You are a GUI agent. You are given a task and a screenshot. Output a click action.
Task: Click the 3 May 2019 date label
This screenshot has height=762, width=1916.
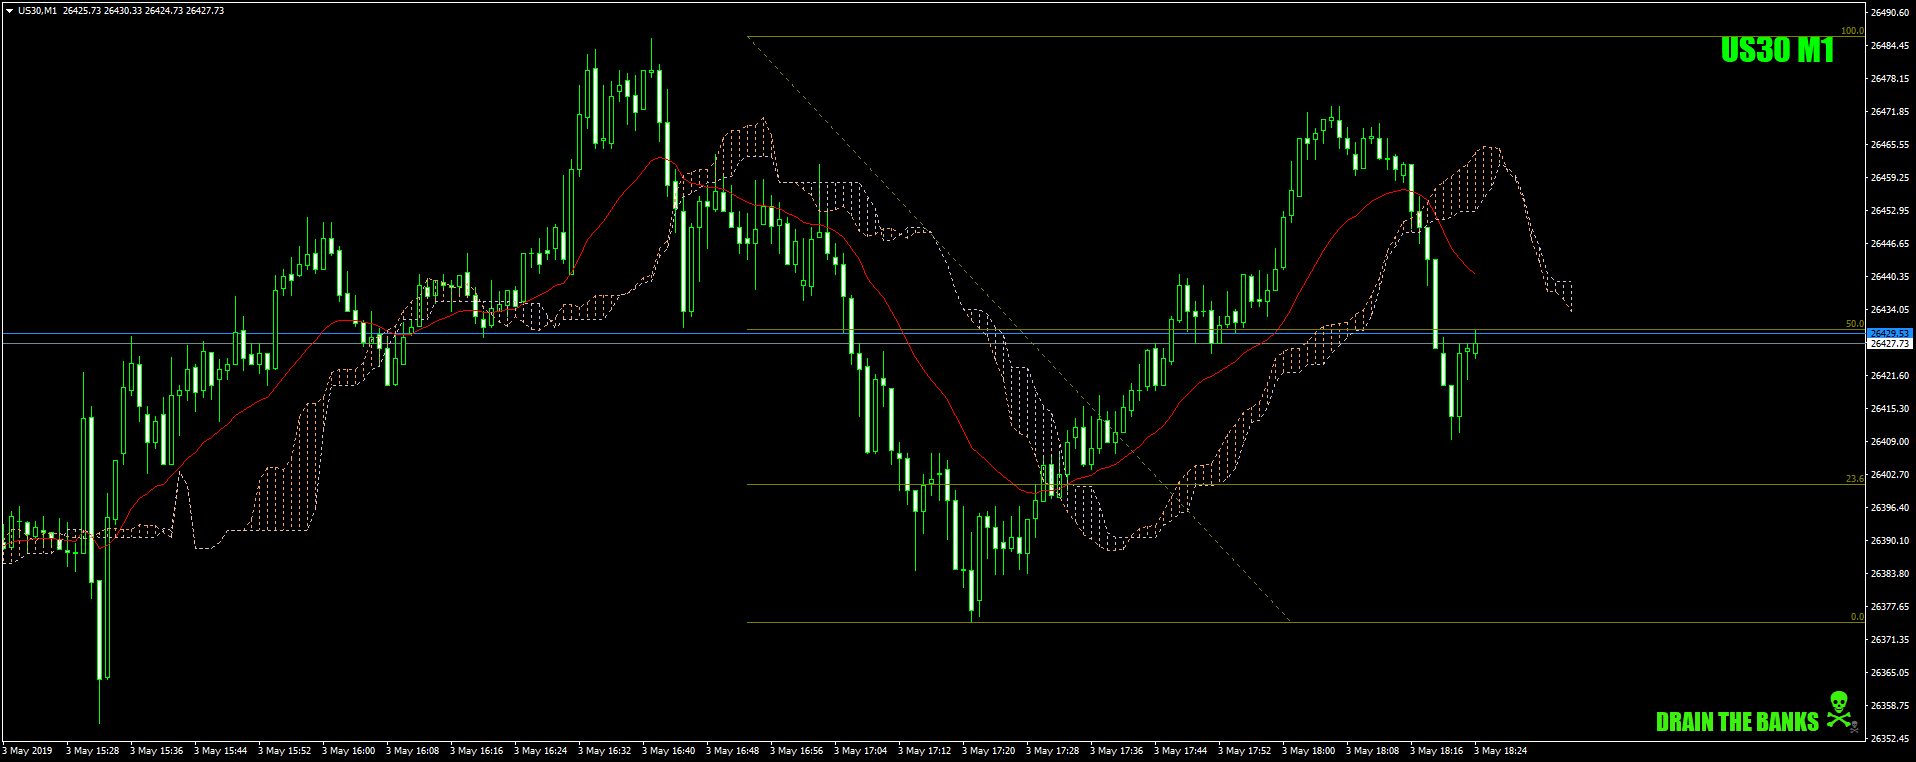[x=28, y=751]
